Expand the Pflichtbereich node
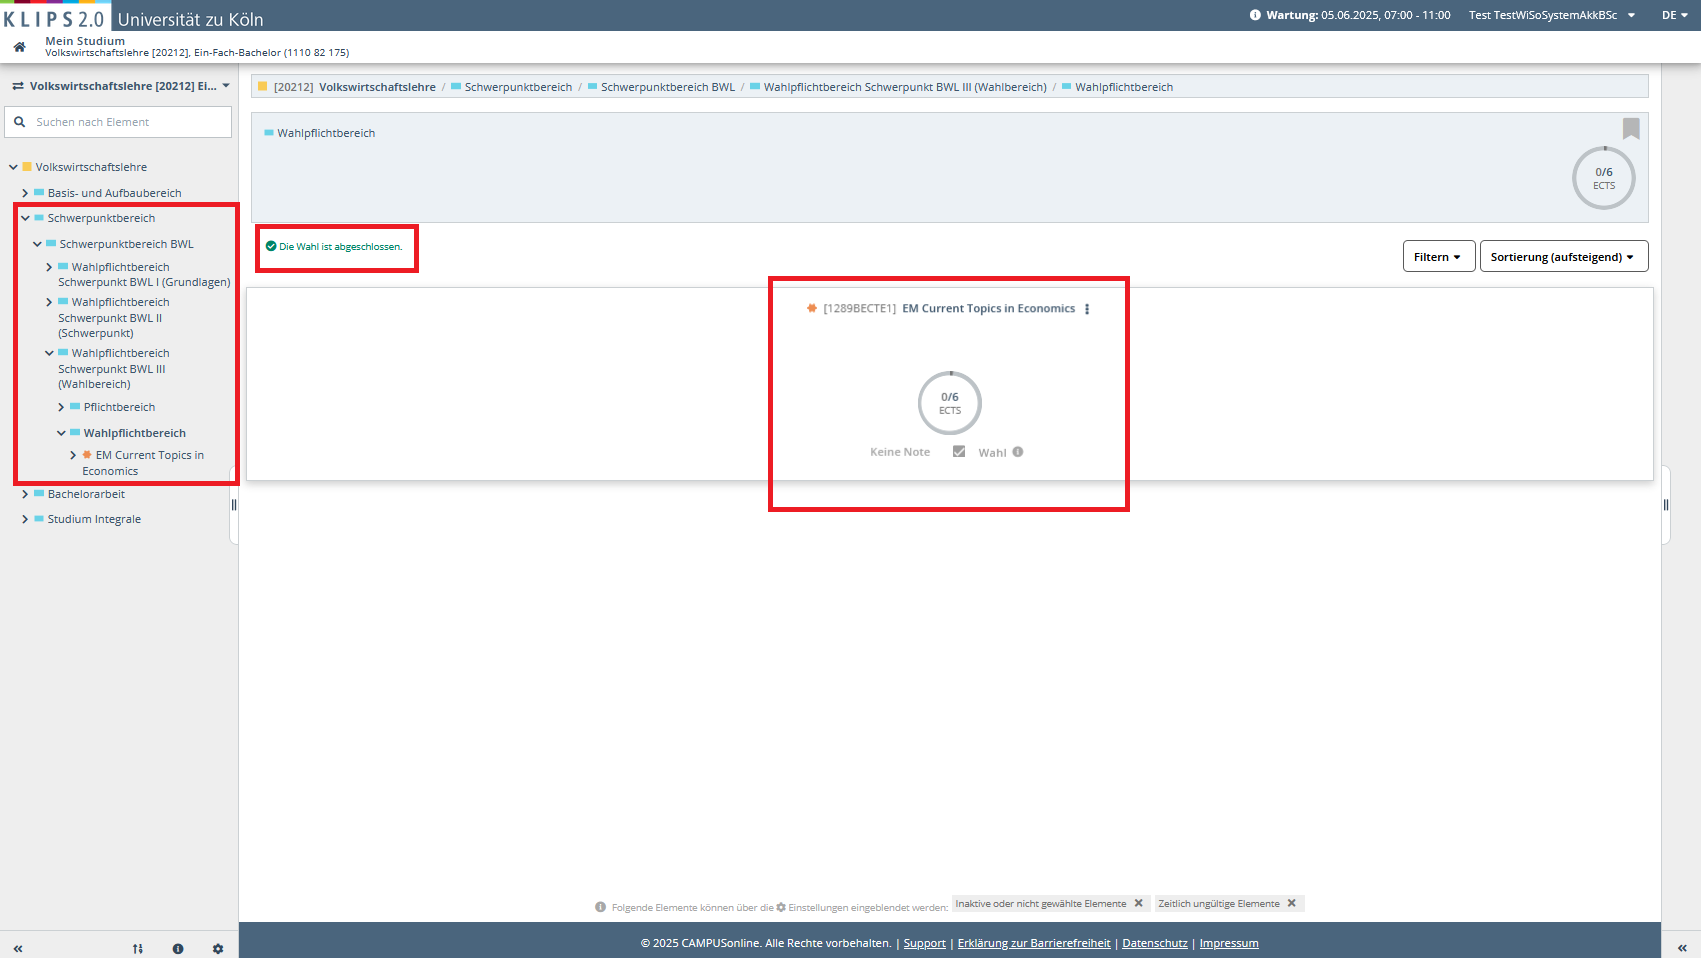Image resolution: width=1701 pixels, height=958 pixels. (x=61, y=407)
